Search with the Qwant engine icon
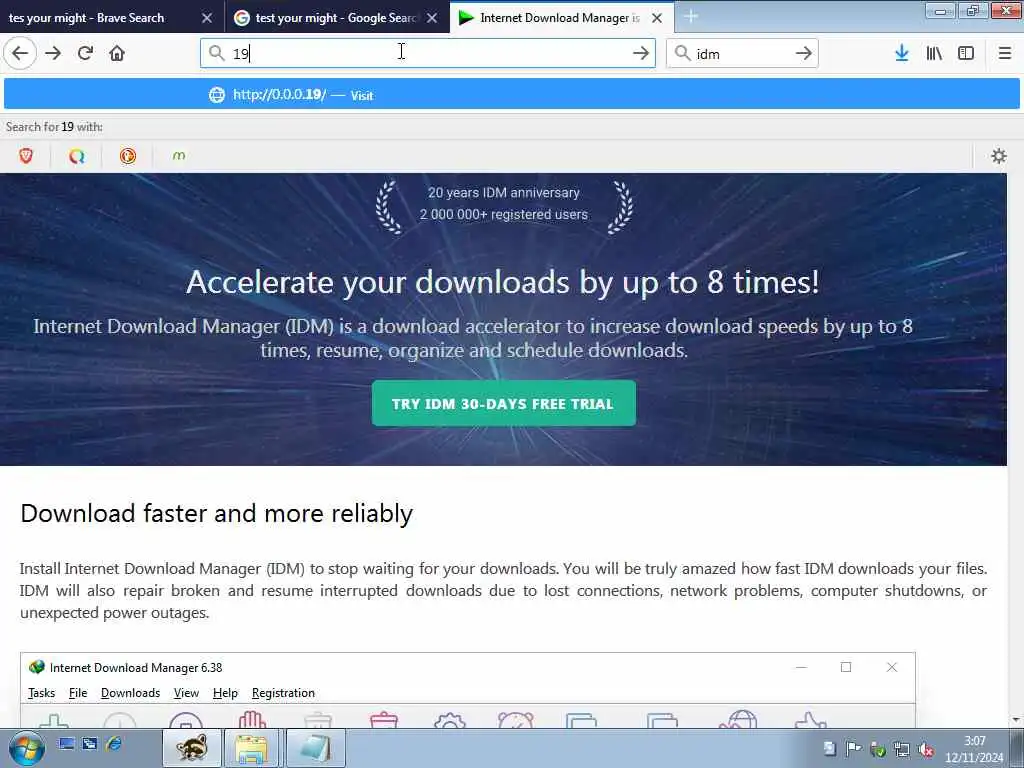This screenshot has height=768, width=1024. (x=77, y=155)
